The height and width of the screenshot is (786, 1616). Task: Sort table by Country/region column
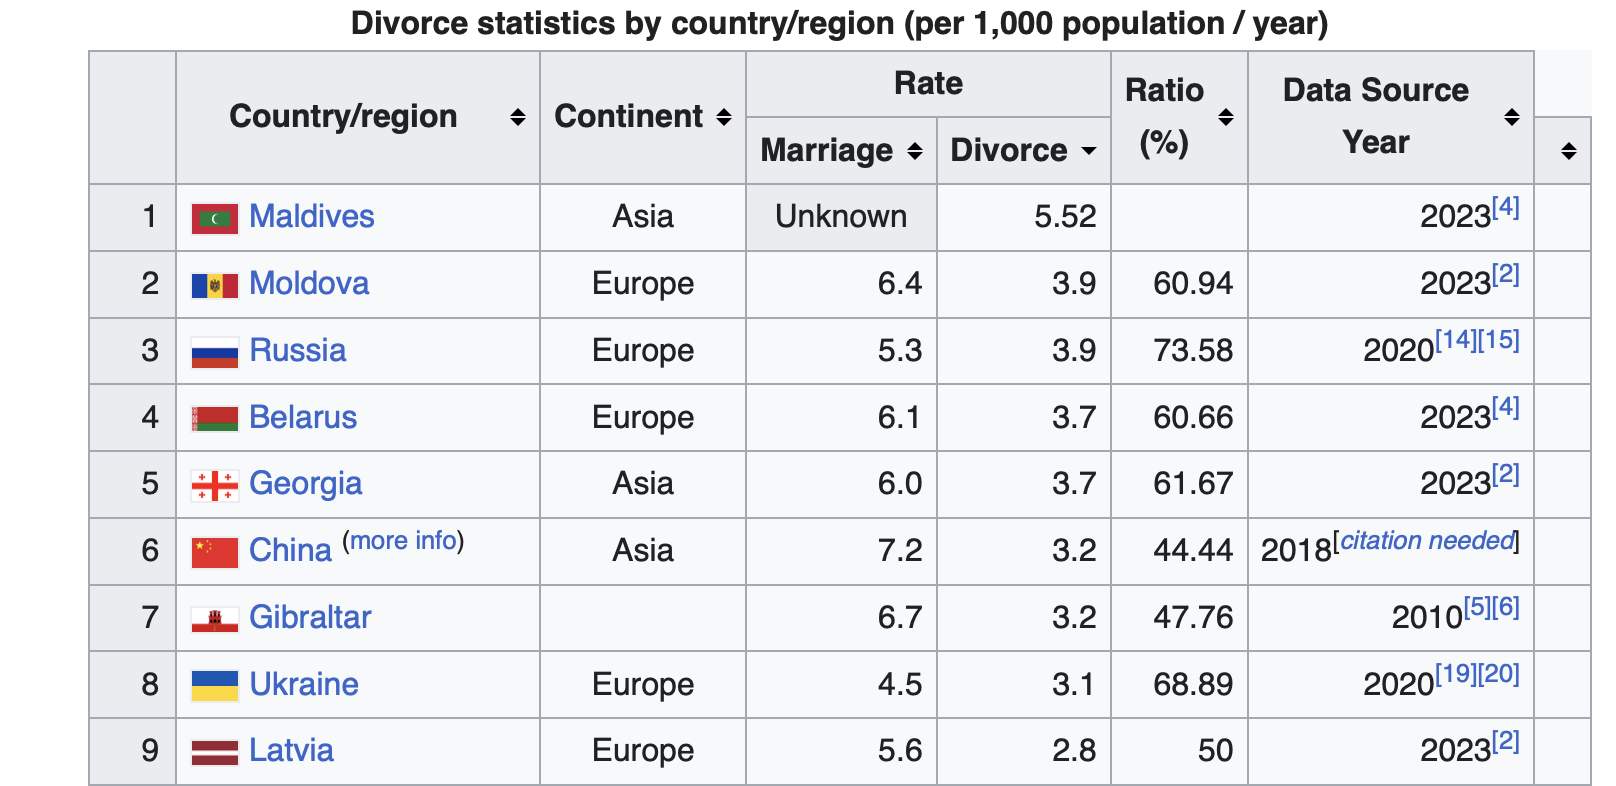pyautogui.click(x=517, y=117)
